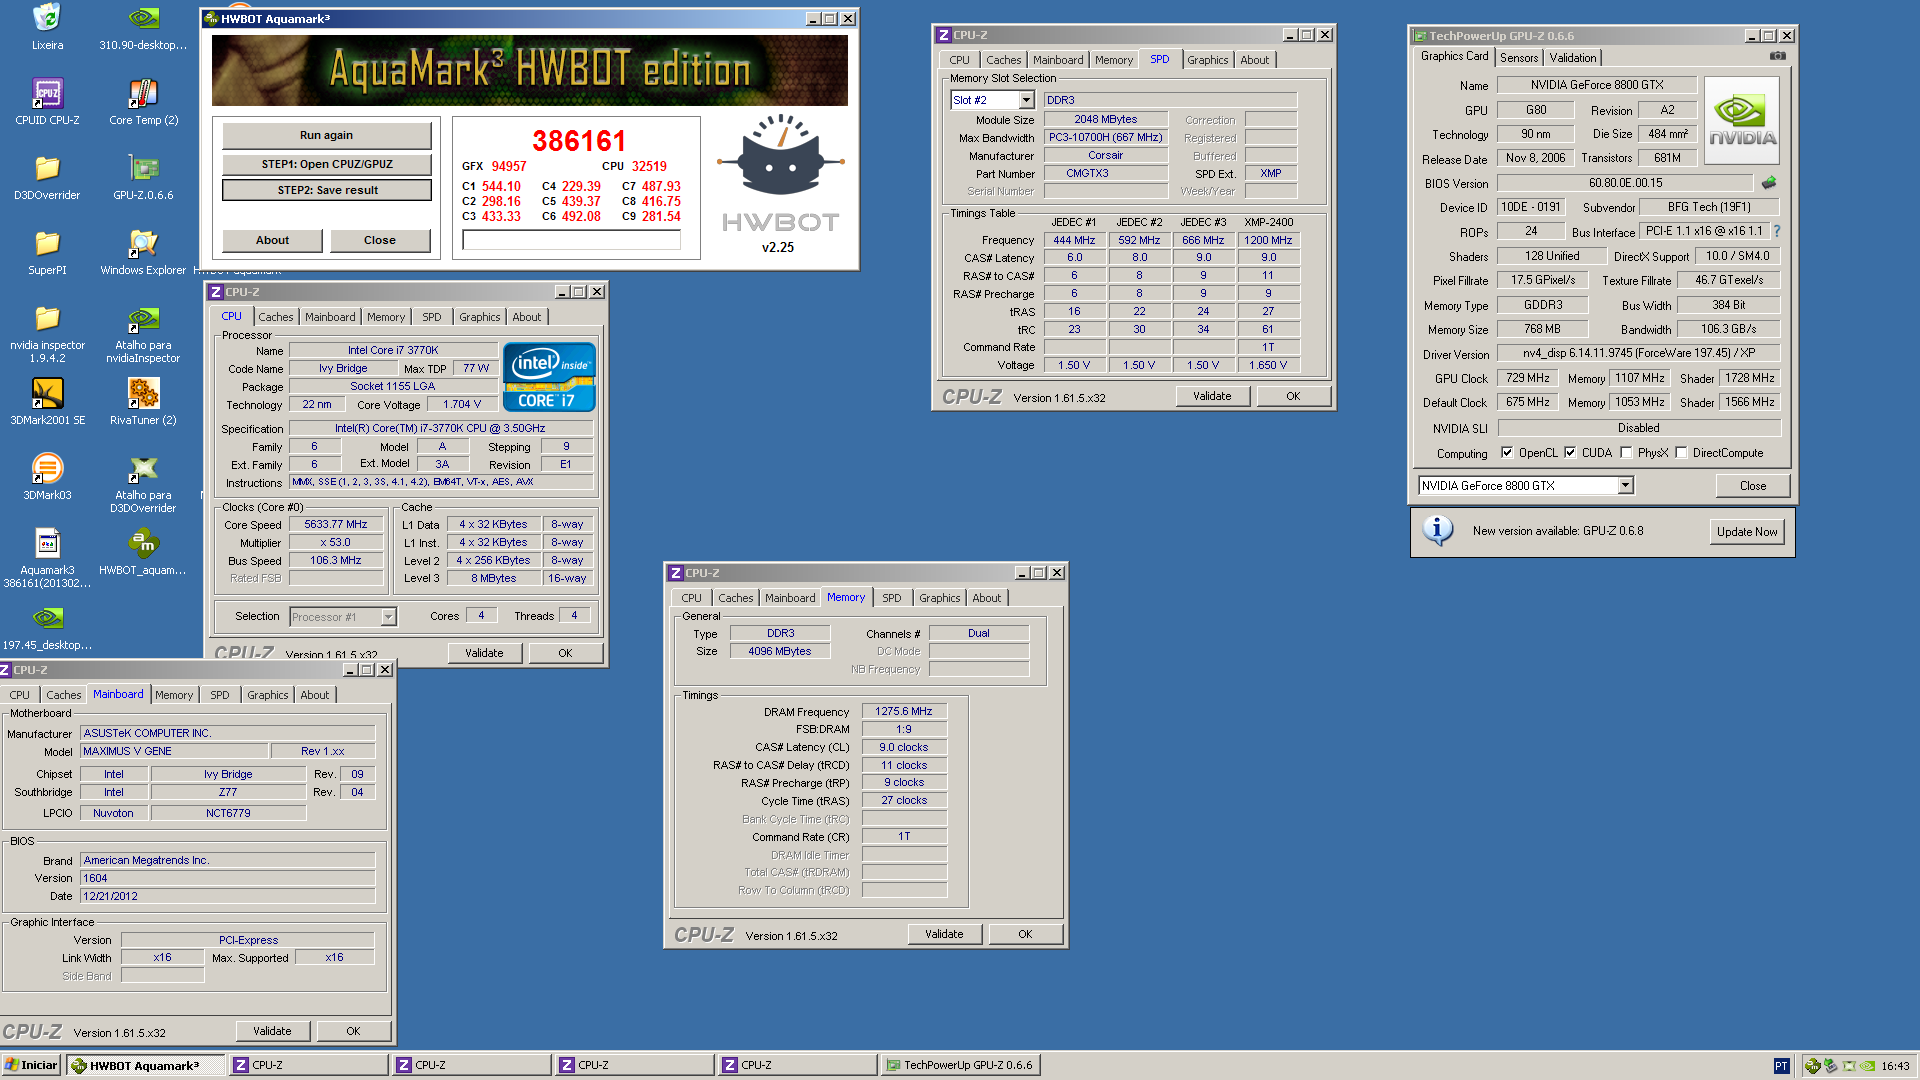Screen dimensions: 1920x1080
Task: Click the Intel Core i7 logo badge
Action: [549, 377]
